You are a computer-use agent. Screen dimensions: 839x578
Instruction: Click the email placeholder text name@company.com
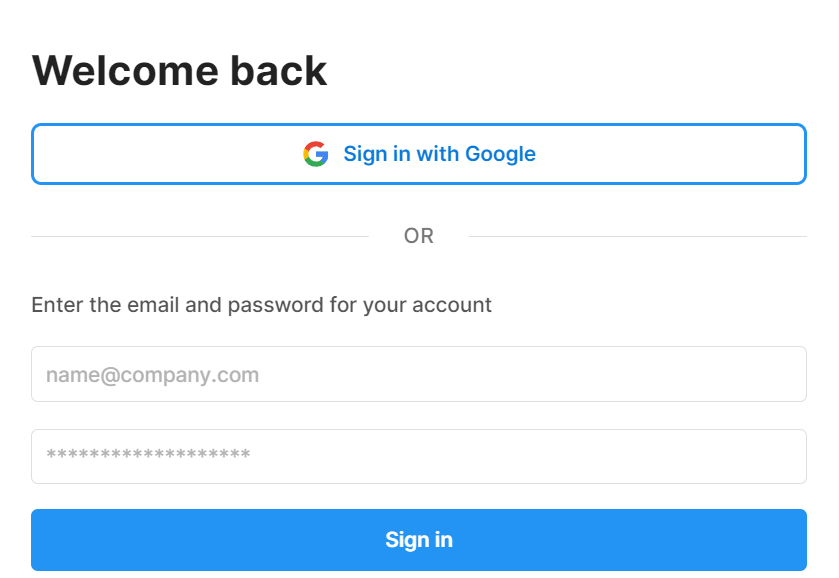(152, 376)
